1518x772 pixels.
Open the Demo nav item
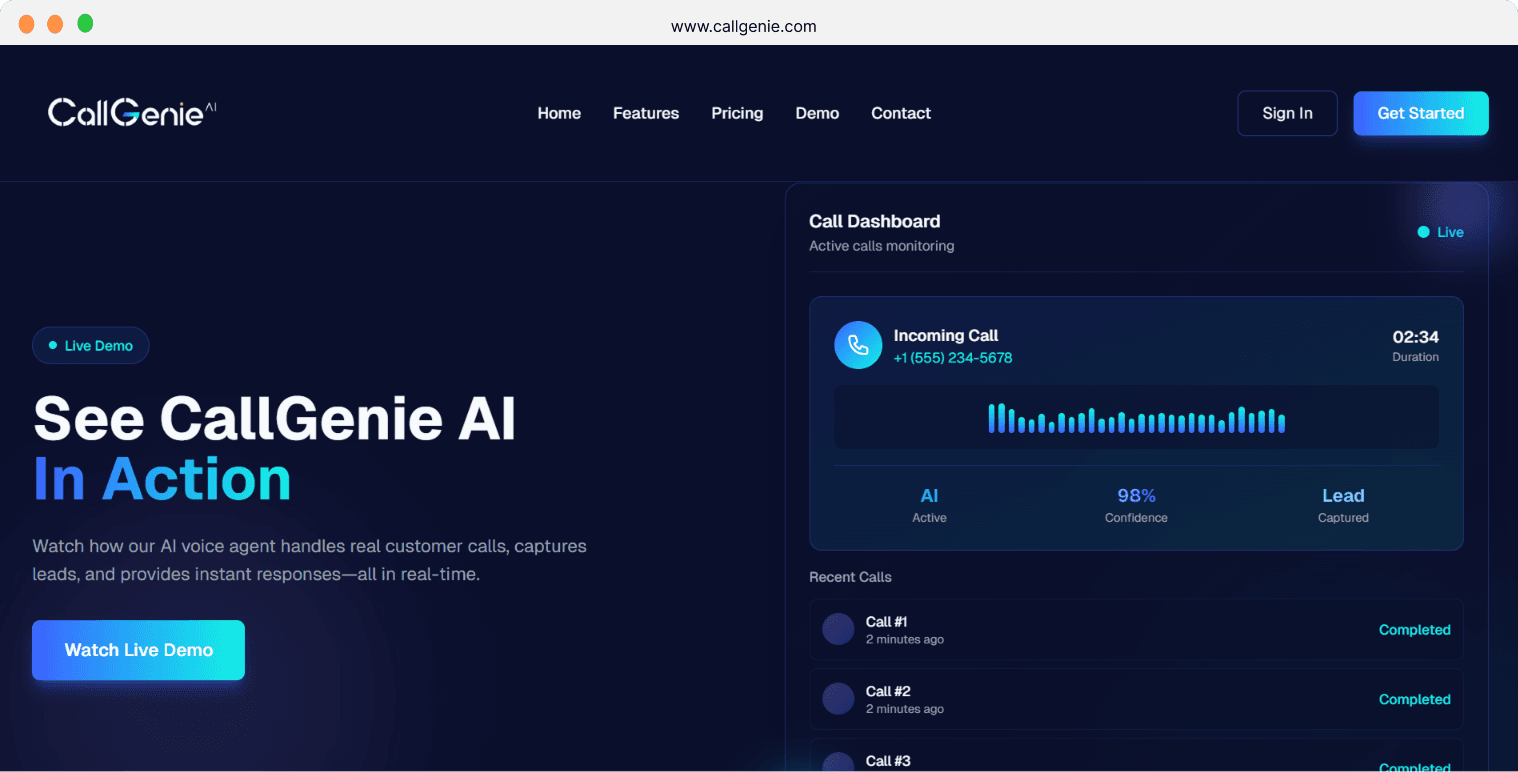[817, 113]
